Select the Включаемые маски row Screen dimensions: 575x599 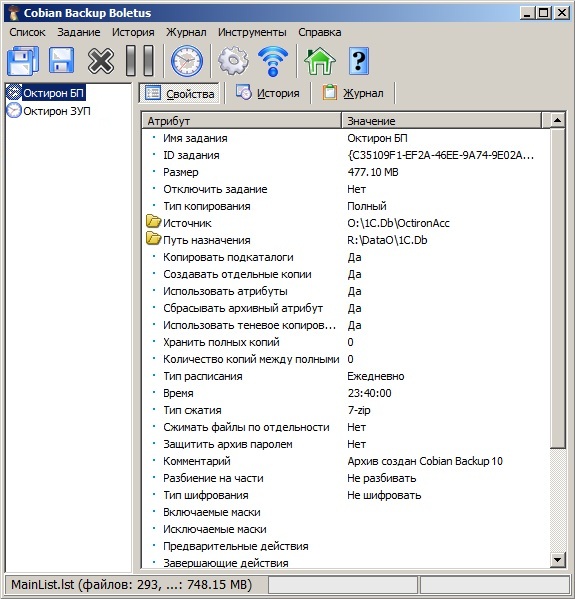click(346, 512)
